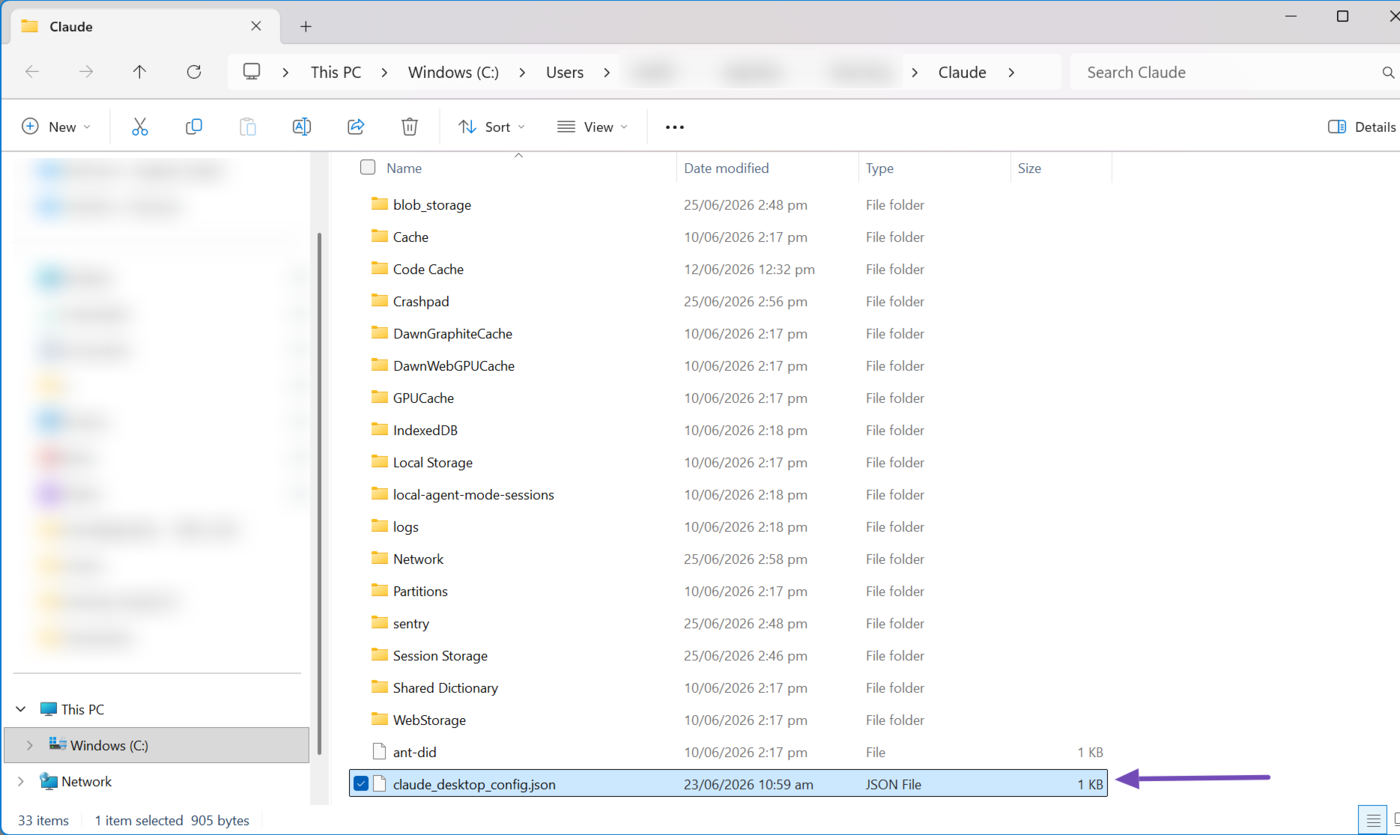This screenshot has height=835, width=1400.
Task: Select the Shared Dictionary folder name
Action: (445, 688)
